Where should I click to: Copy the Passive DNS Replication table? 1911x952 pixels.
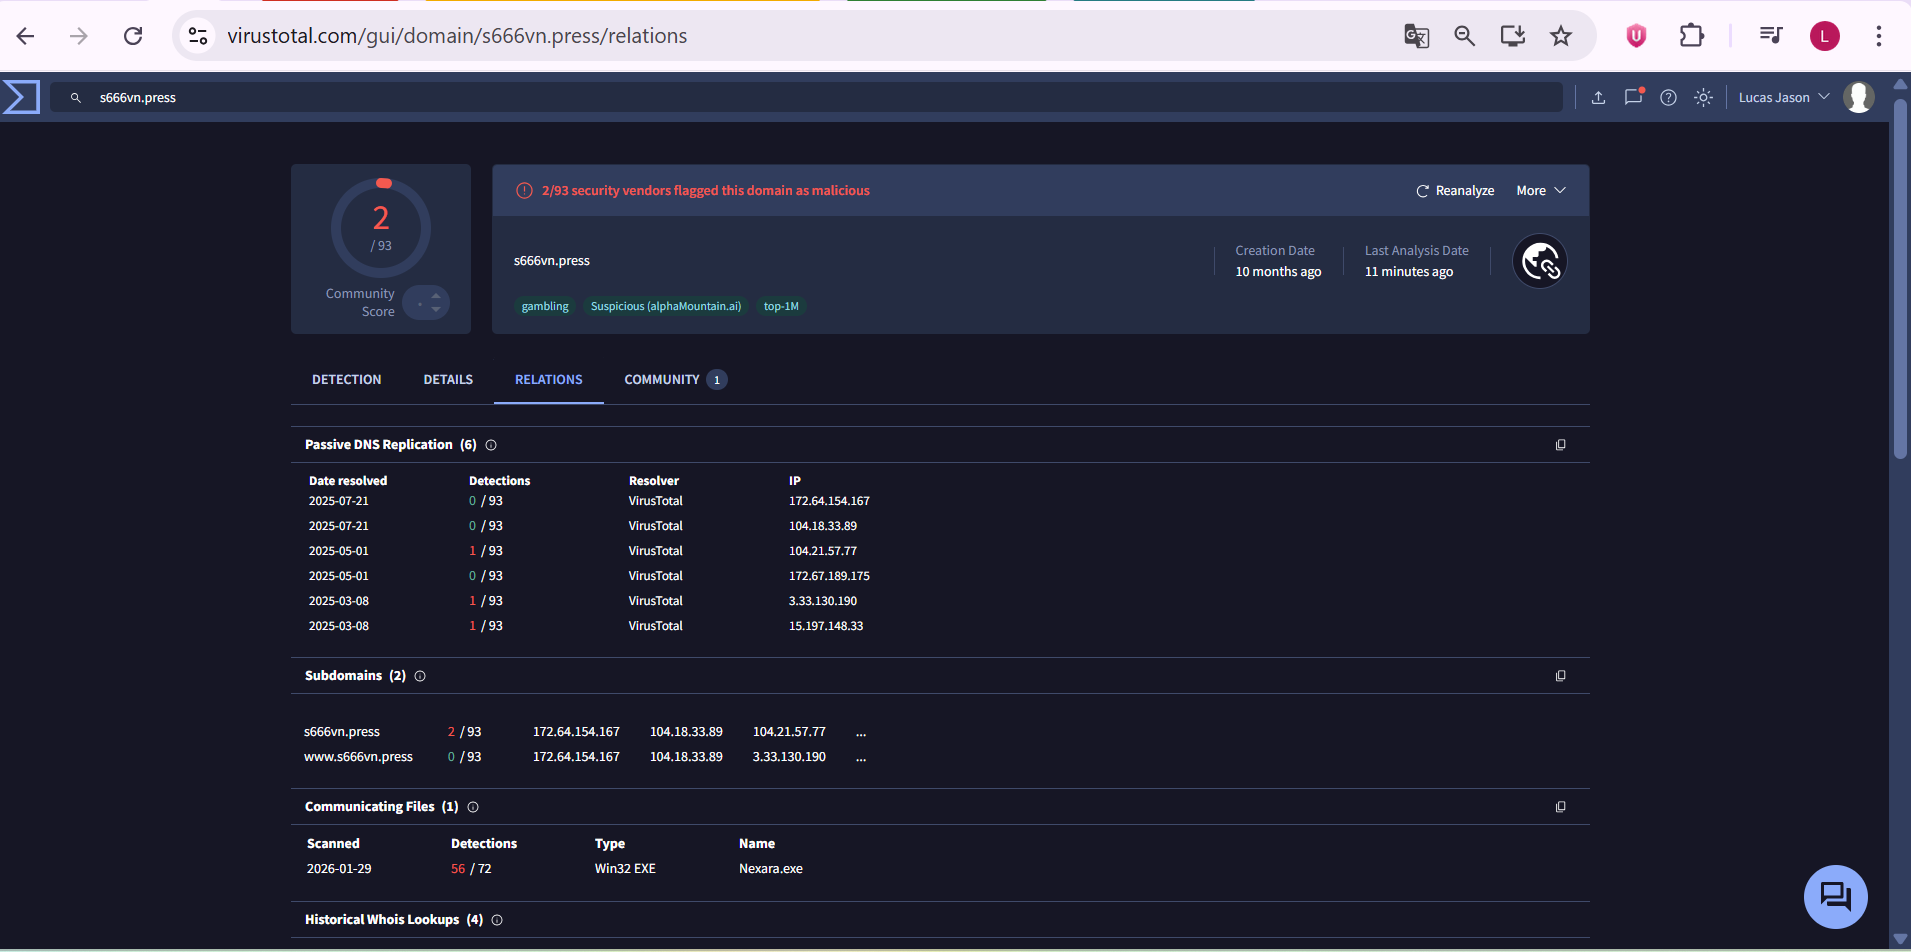(1560, 445)
